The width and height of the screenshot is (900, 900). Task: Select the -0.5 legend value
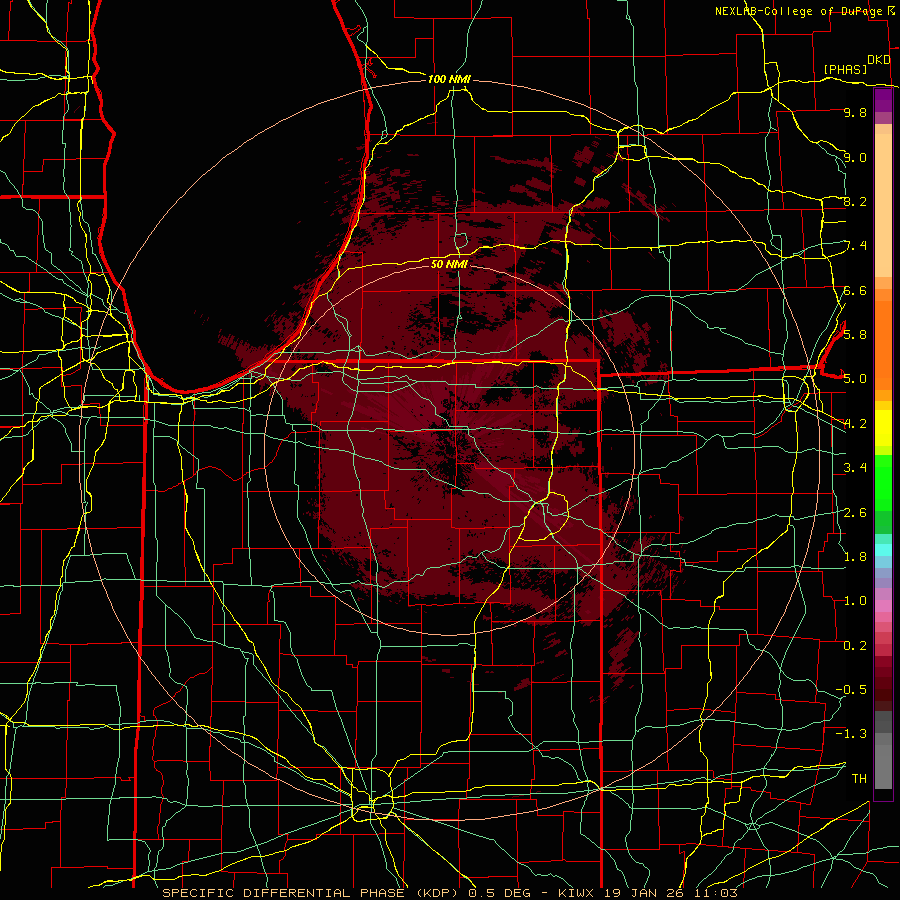(851, 689)
